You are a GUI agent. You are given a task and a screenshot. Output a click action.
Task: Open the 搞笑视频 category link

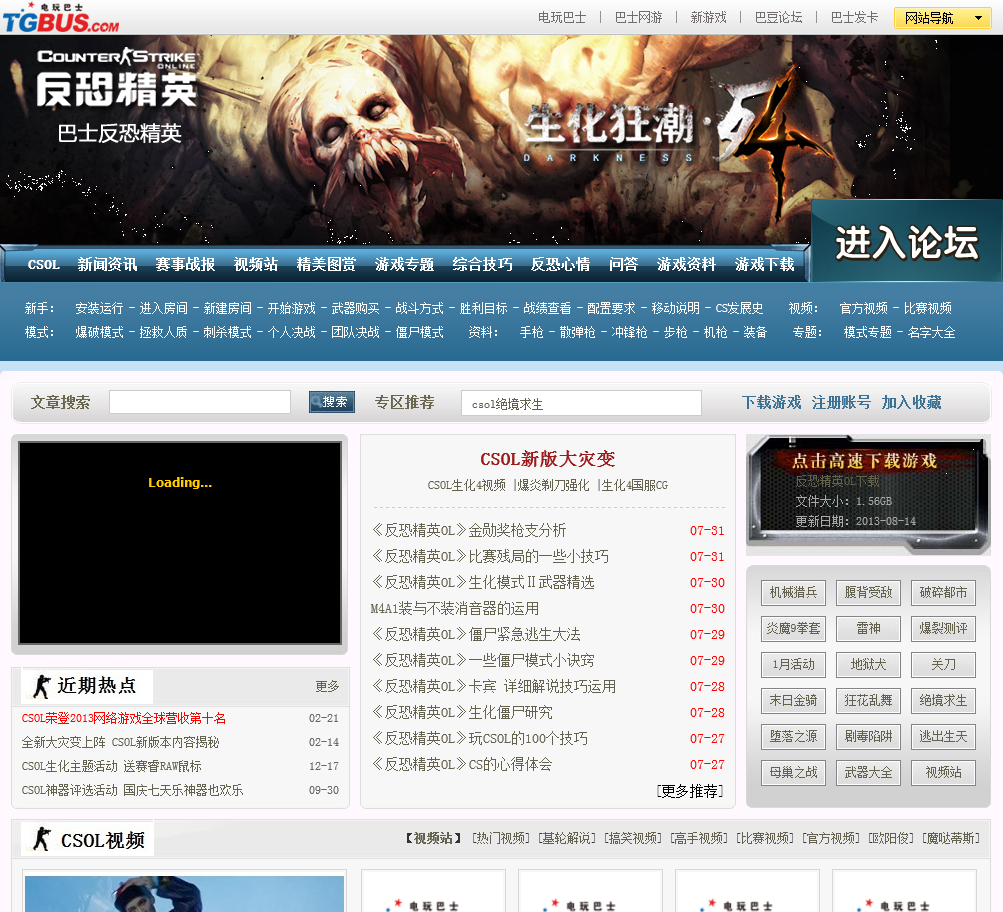(x=633, y=838)
